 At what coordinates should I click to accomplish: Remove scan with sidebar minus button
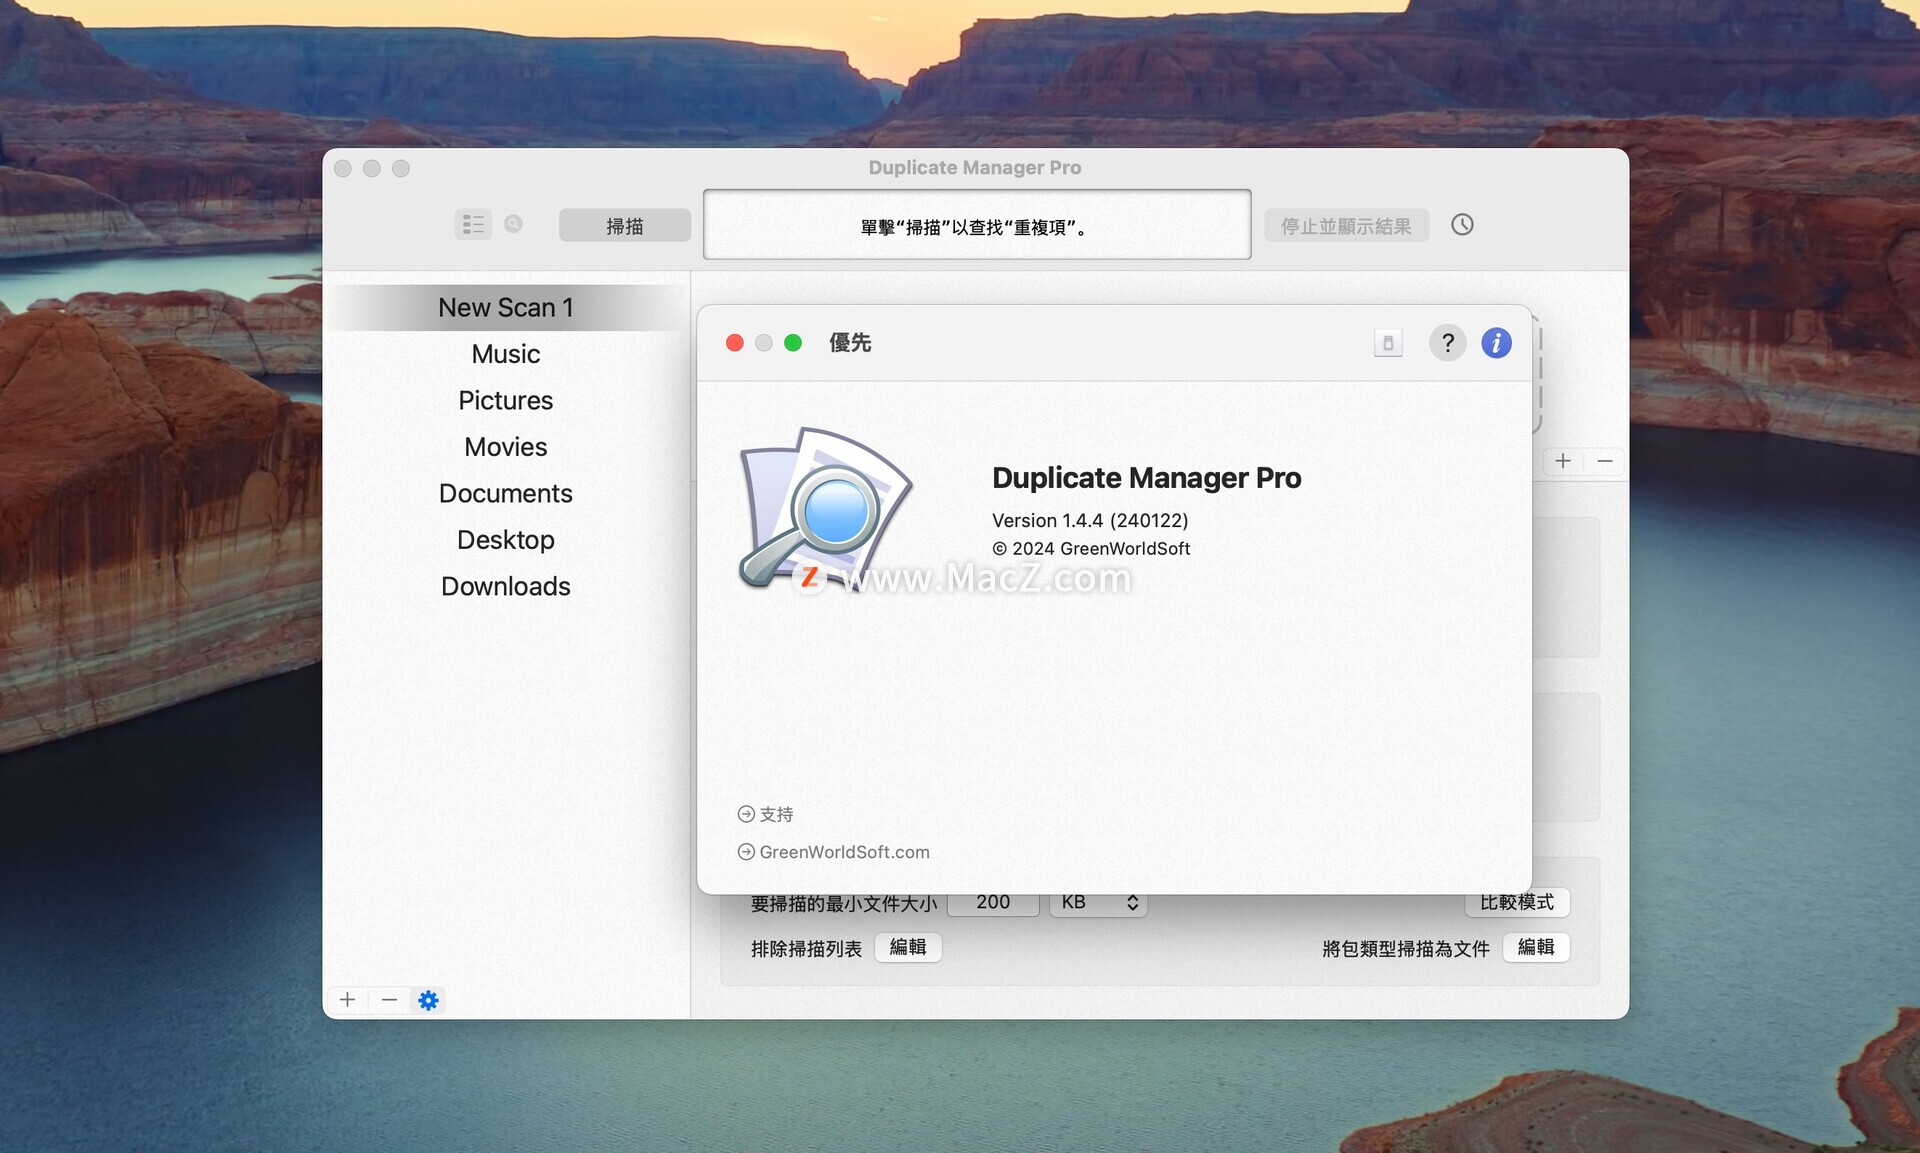(389, 1000)
